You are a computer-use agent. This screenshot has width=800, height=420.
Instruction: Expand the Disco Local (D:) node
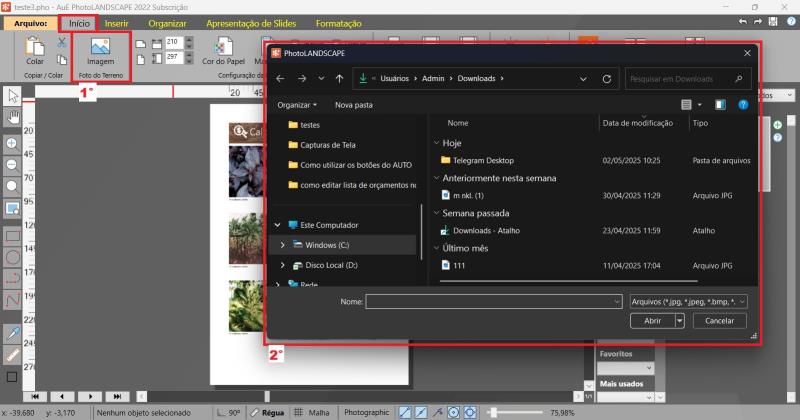point(282,265)
